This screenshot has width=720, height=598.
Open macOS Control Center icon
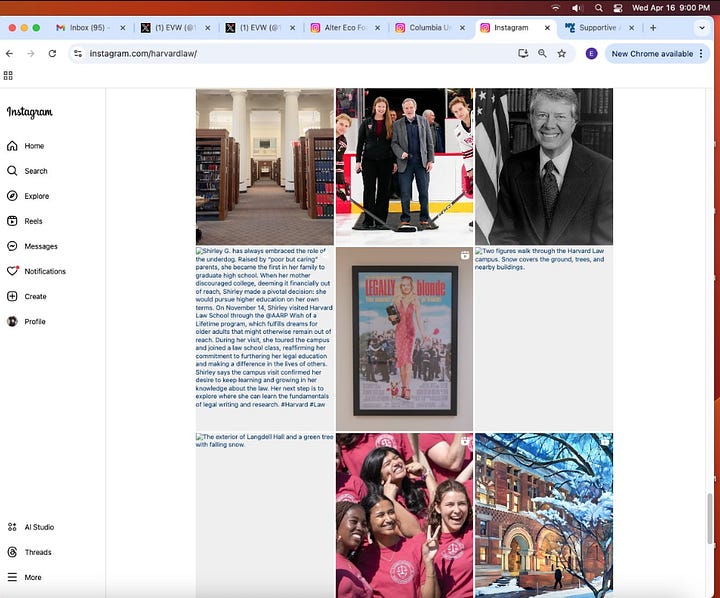tap(618, 7)
